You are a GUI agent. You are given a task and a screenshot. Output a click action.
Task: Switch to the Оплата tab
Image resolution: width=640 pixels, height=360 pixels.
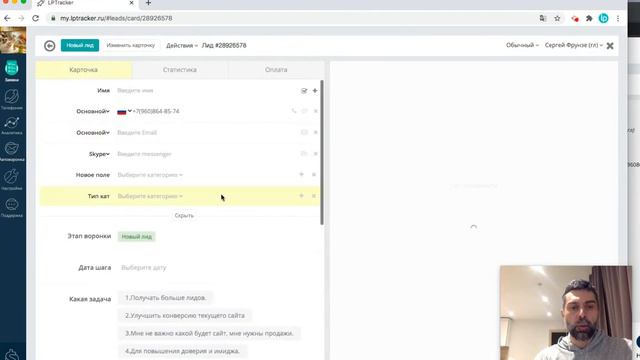click(276, 70)
